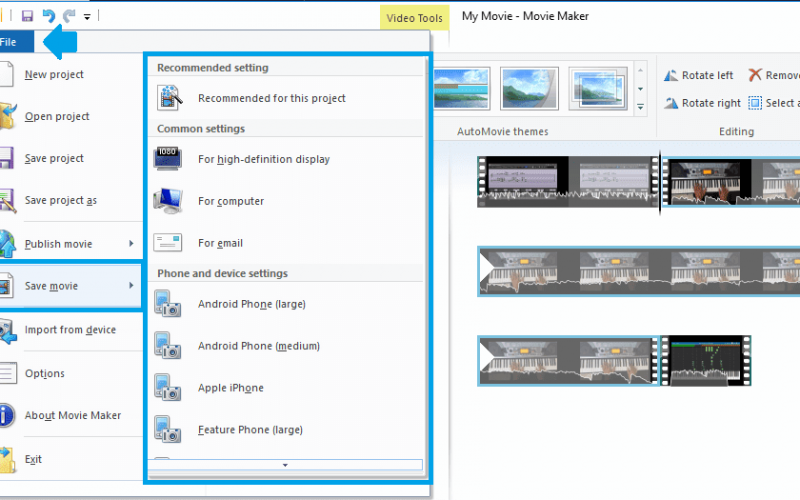Click the Exit folder icon
This screenshot has width=800, height=500.
[x=8, y=460]
